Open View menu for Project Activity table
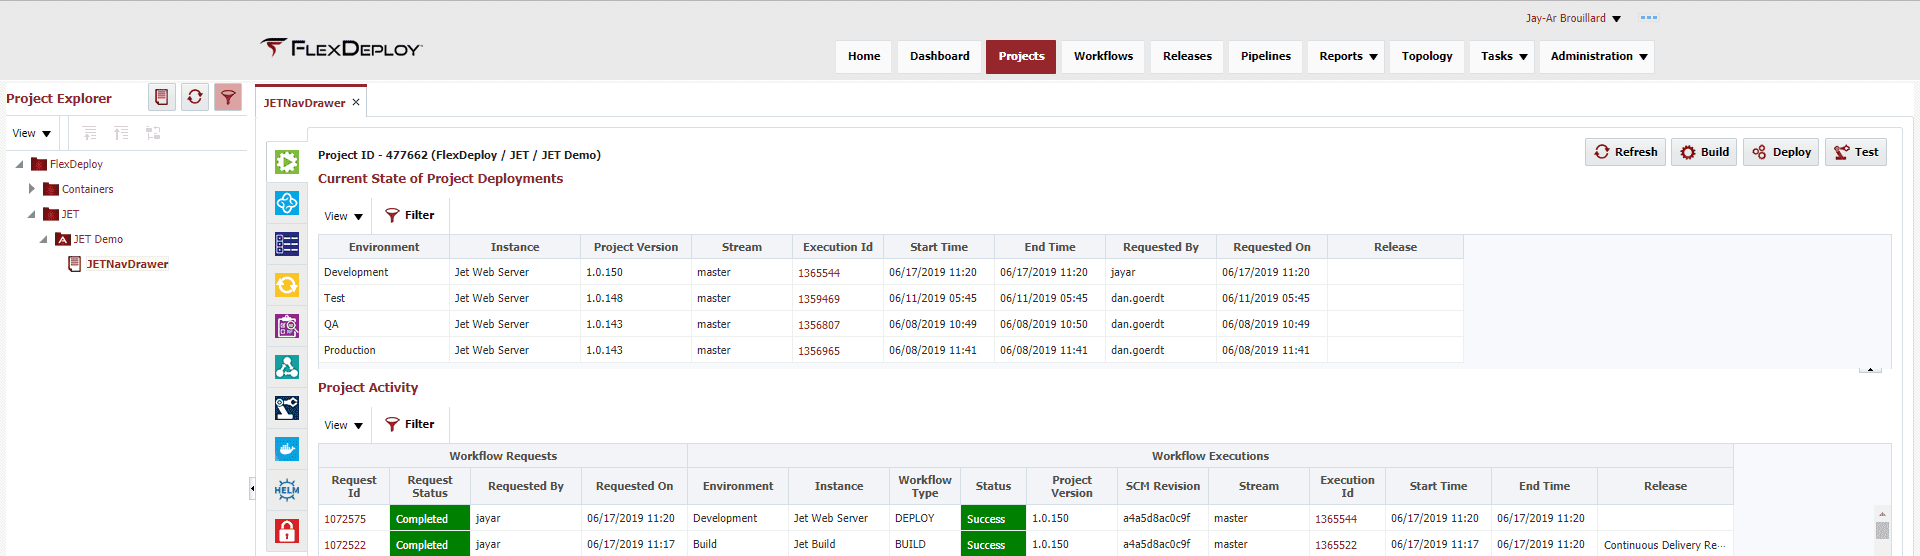The width and height of the screenshot is (1920, 556). click(343, 425)
